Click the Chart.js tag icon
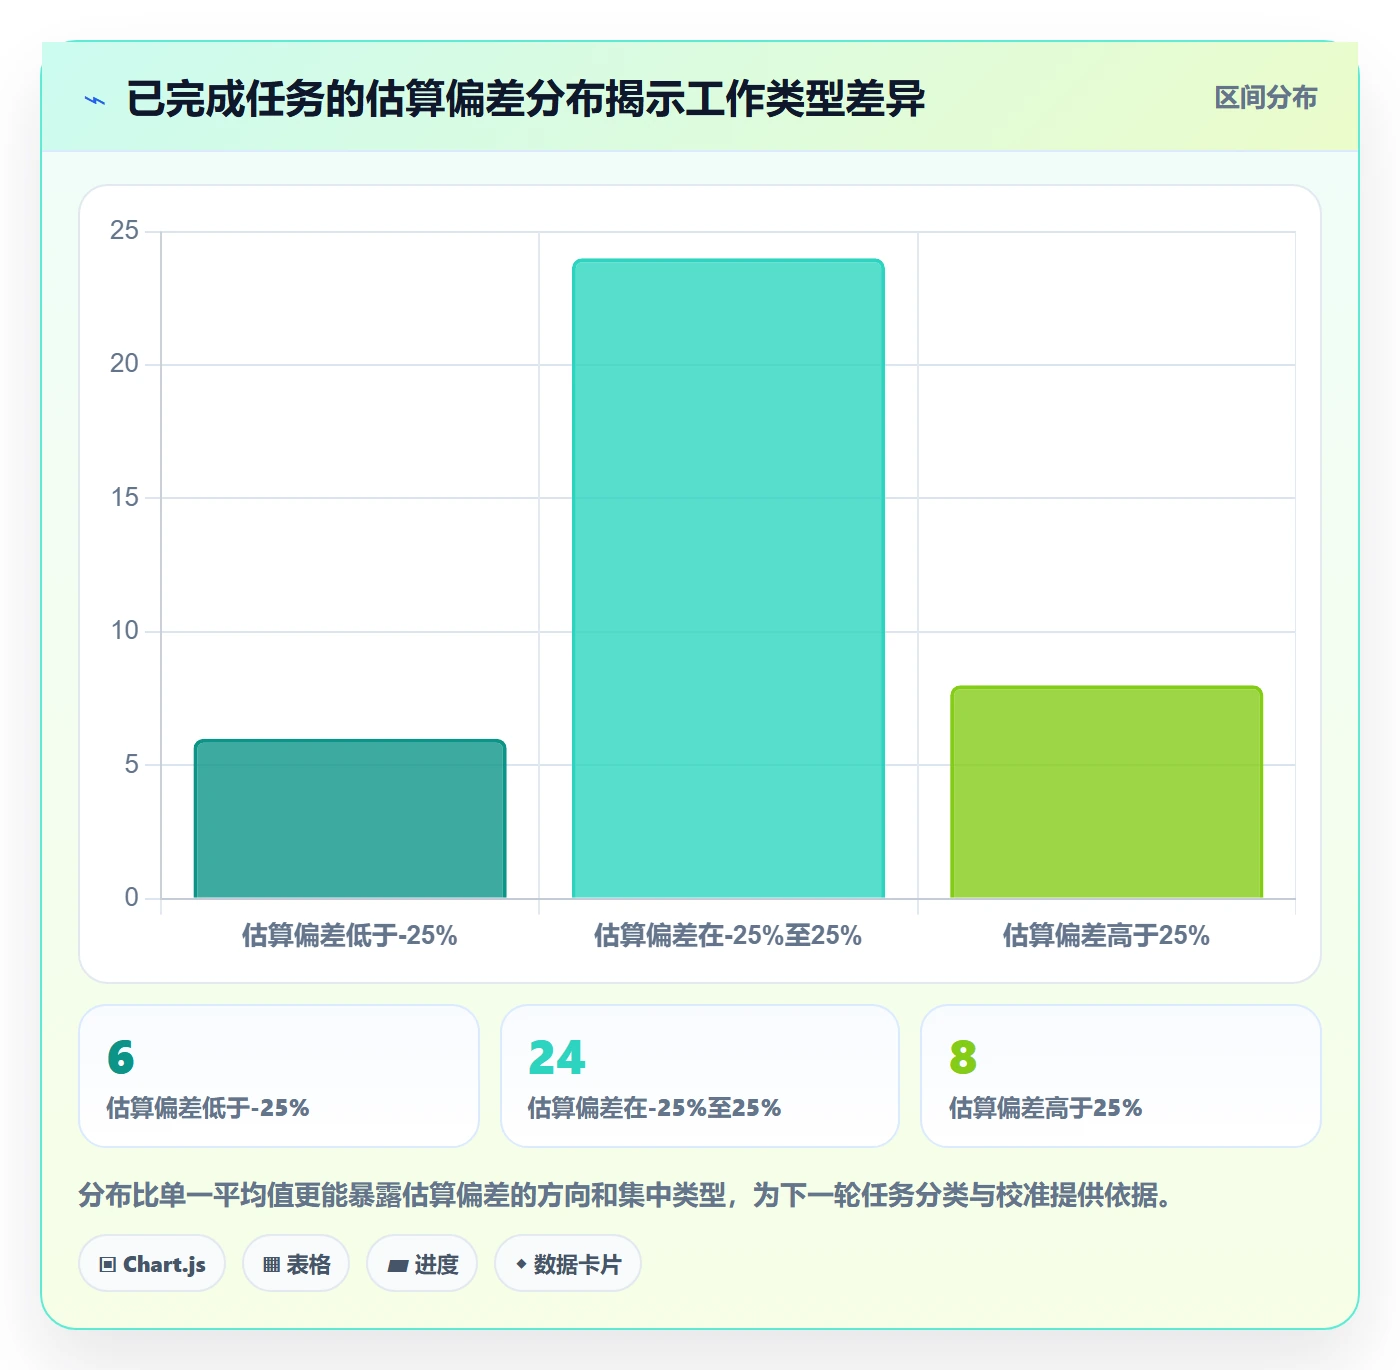The image size is (1400, 1370). point(108,1265)
